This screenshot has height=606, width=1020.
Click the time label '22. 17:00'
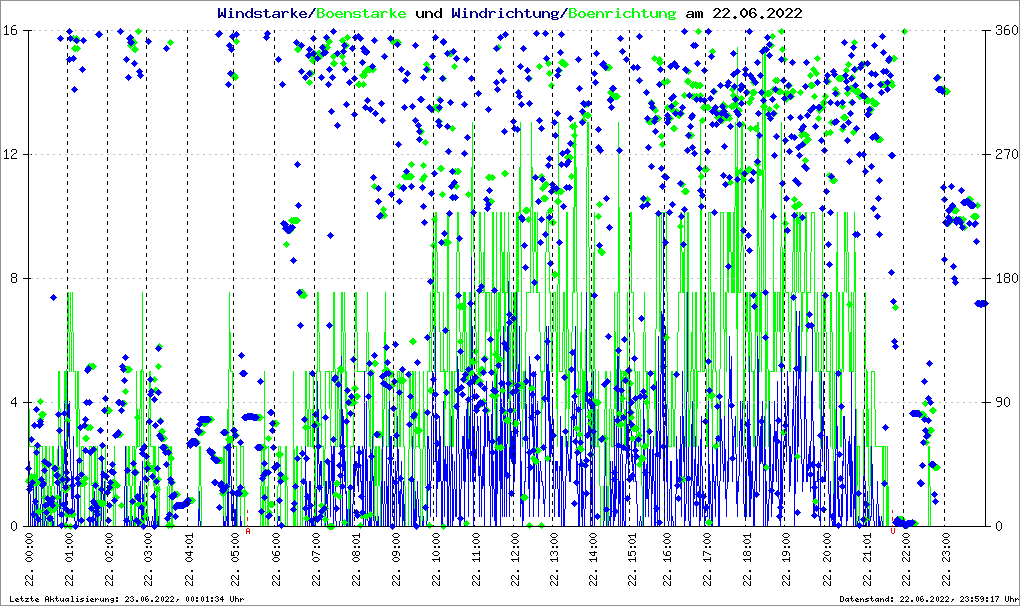pos(706,560)
